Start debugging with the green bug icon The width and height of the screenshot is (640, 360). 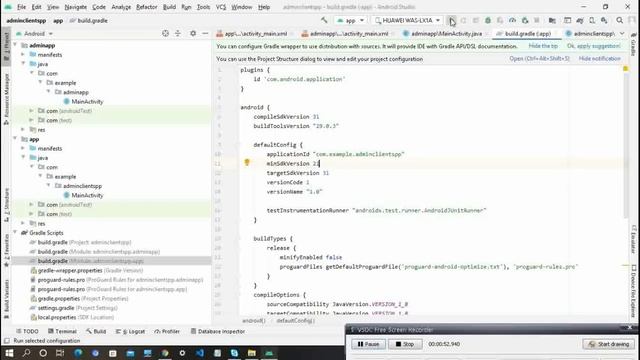488,20
